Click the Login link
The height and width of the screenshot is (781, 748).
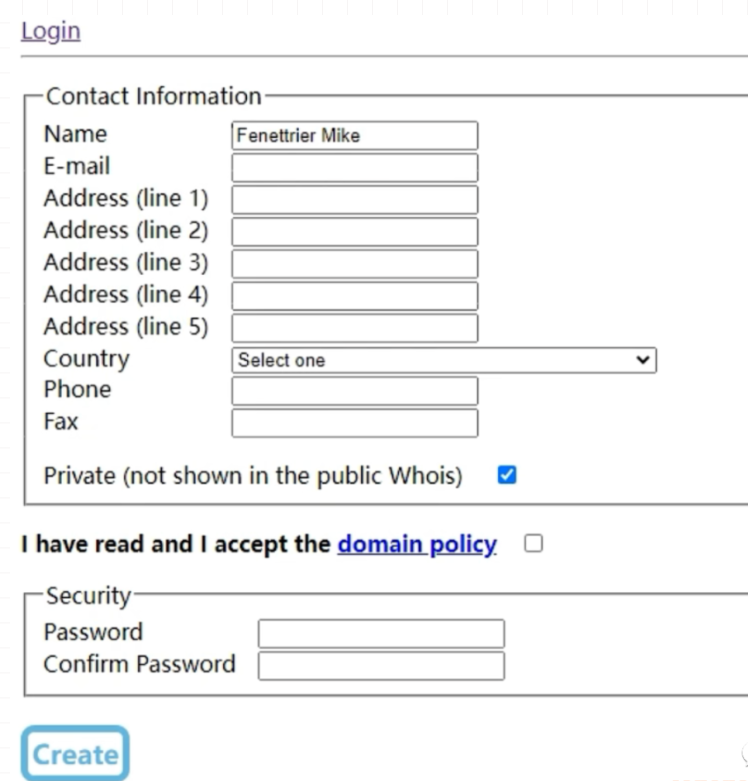pos(50,31)
